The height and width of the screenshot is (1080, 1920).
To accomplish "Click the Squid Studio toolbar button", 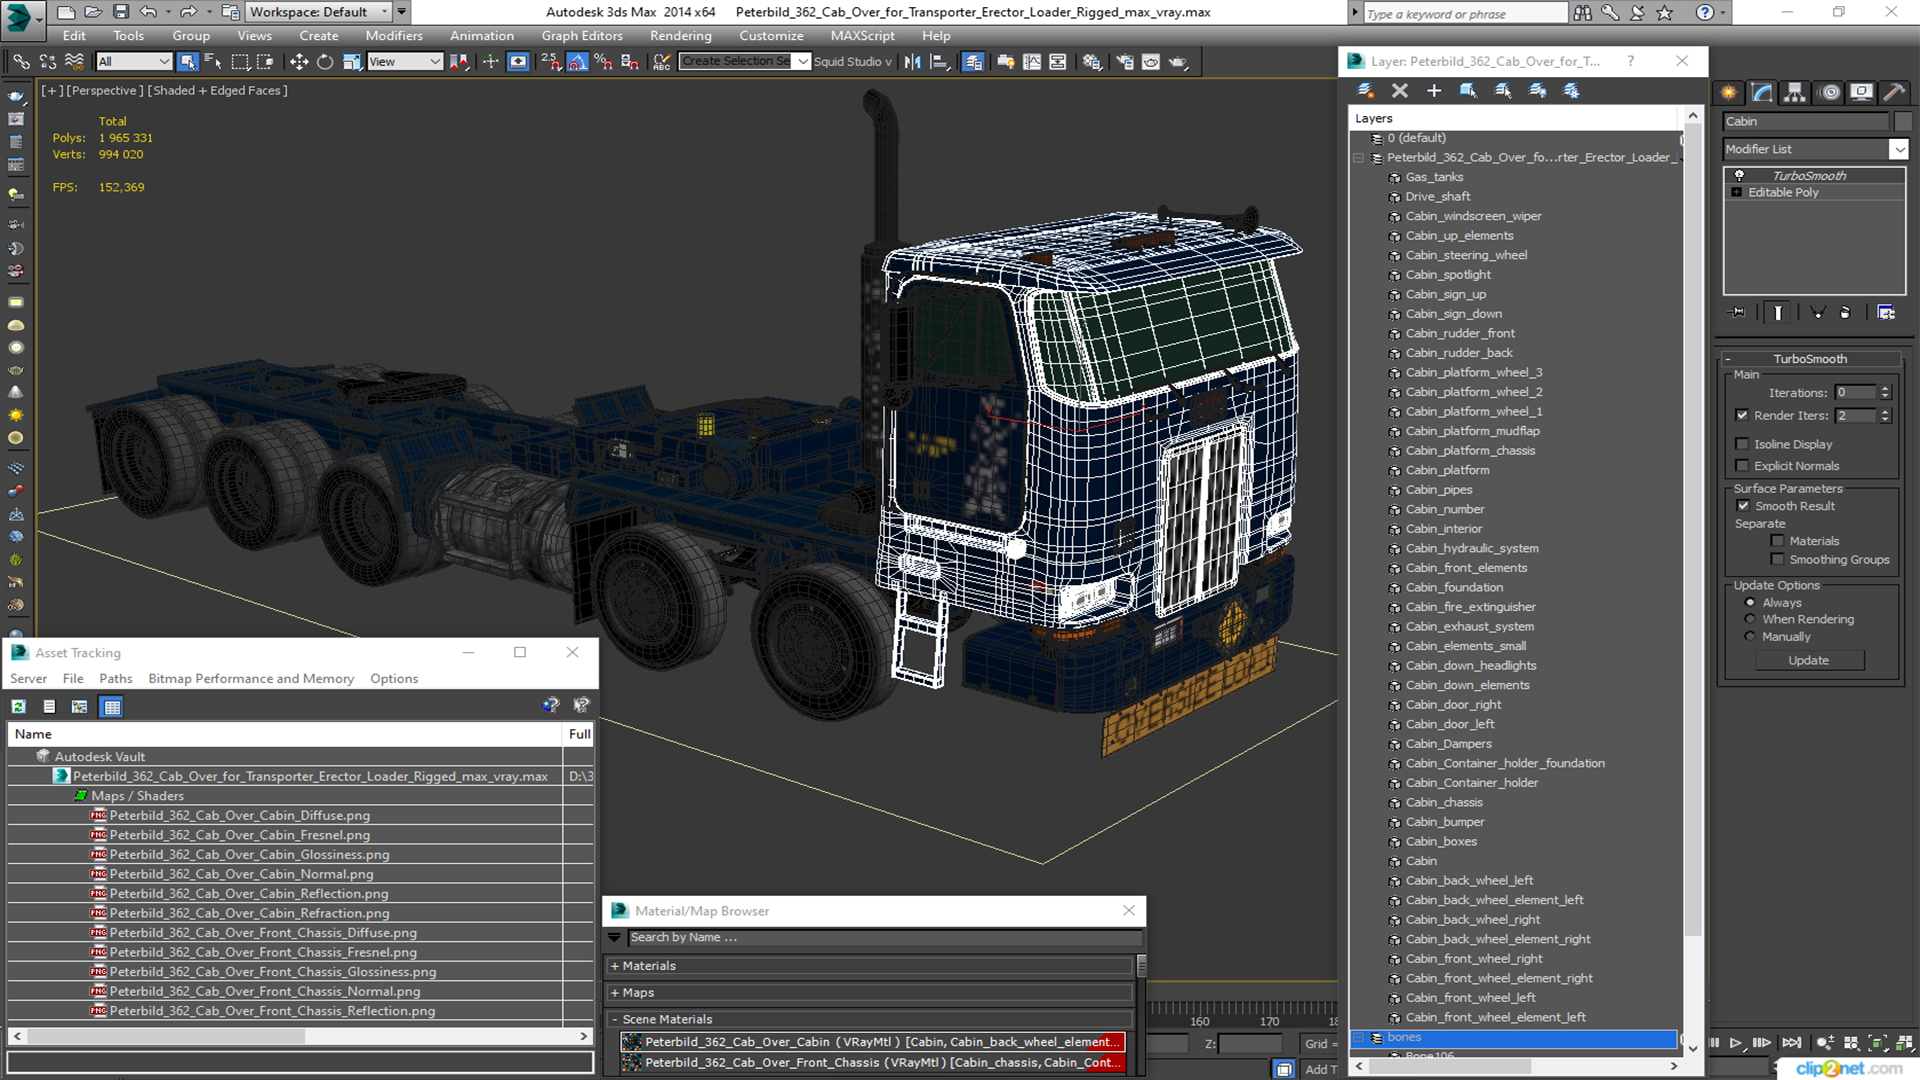I will 852,61.
